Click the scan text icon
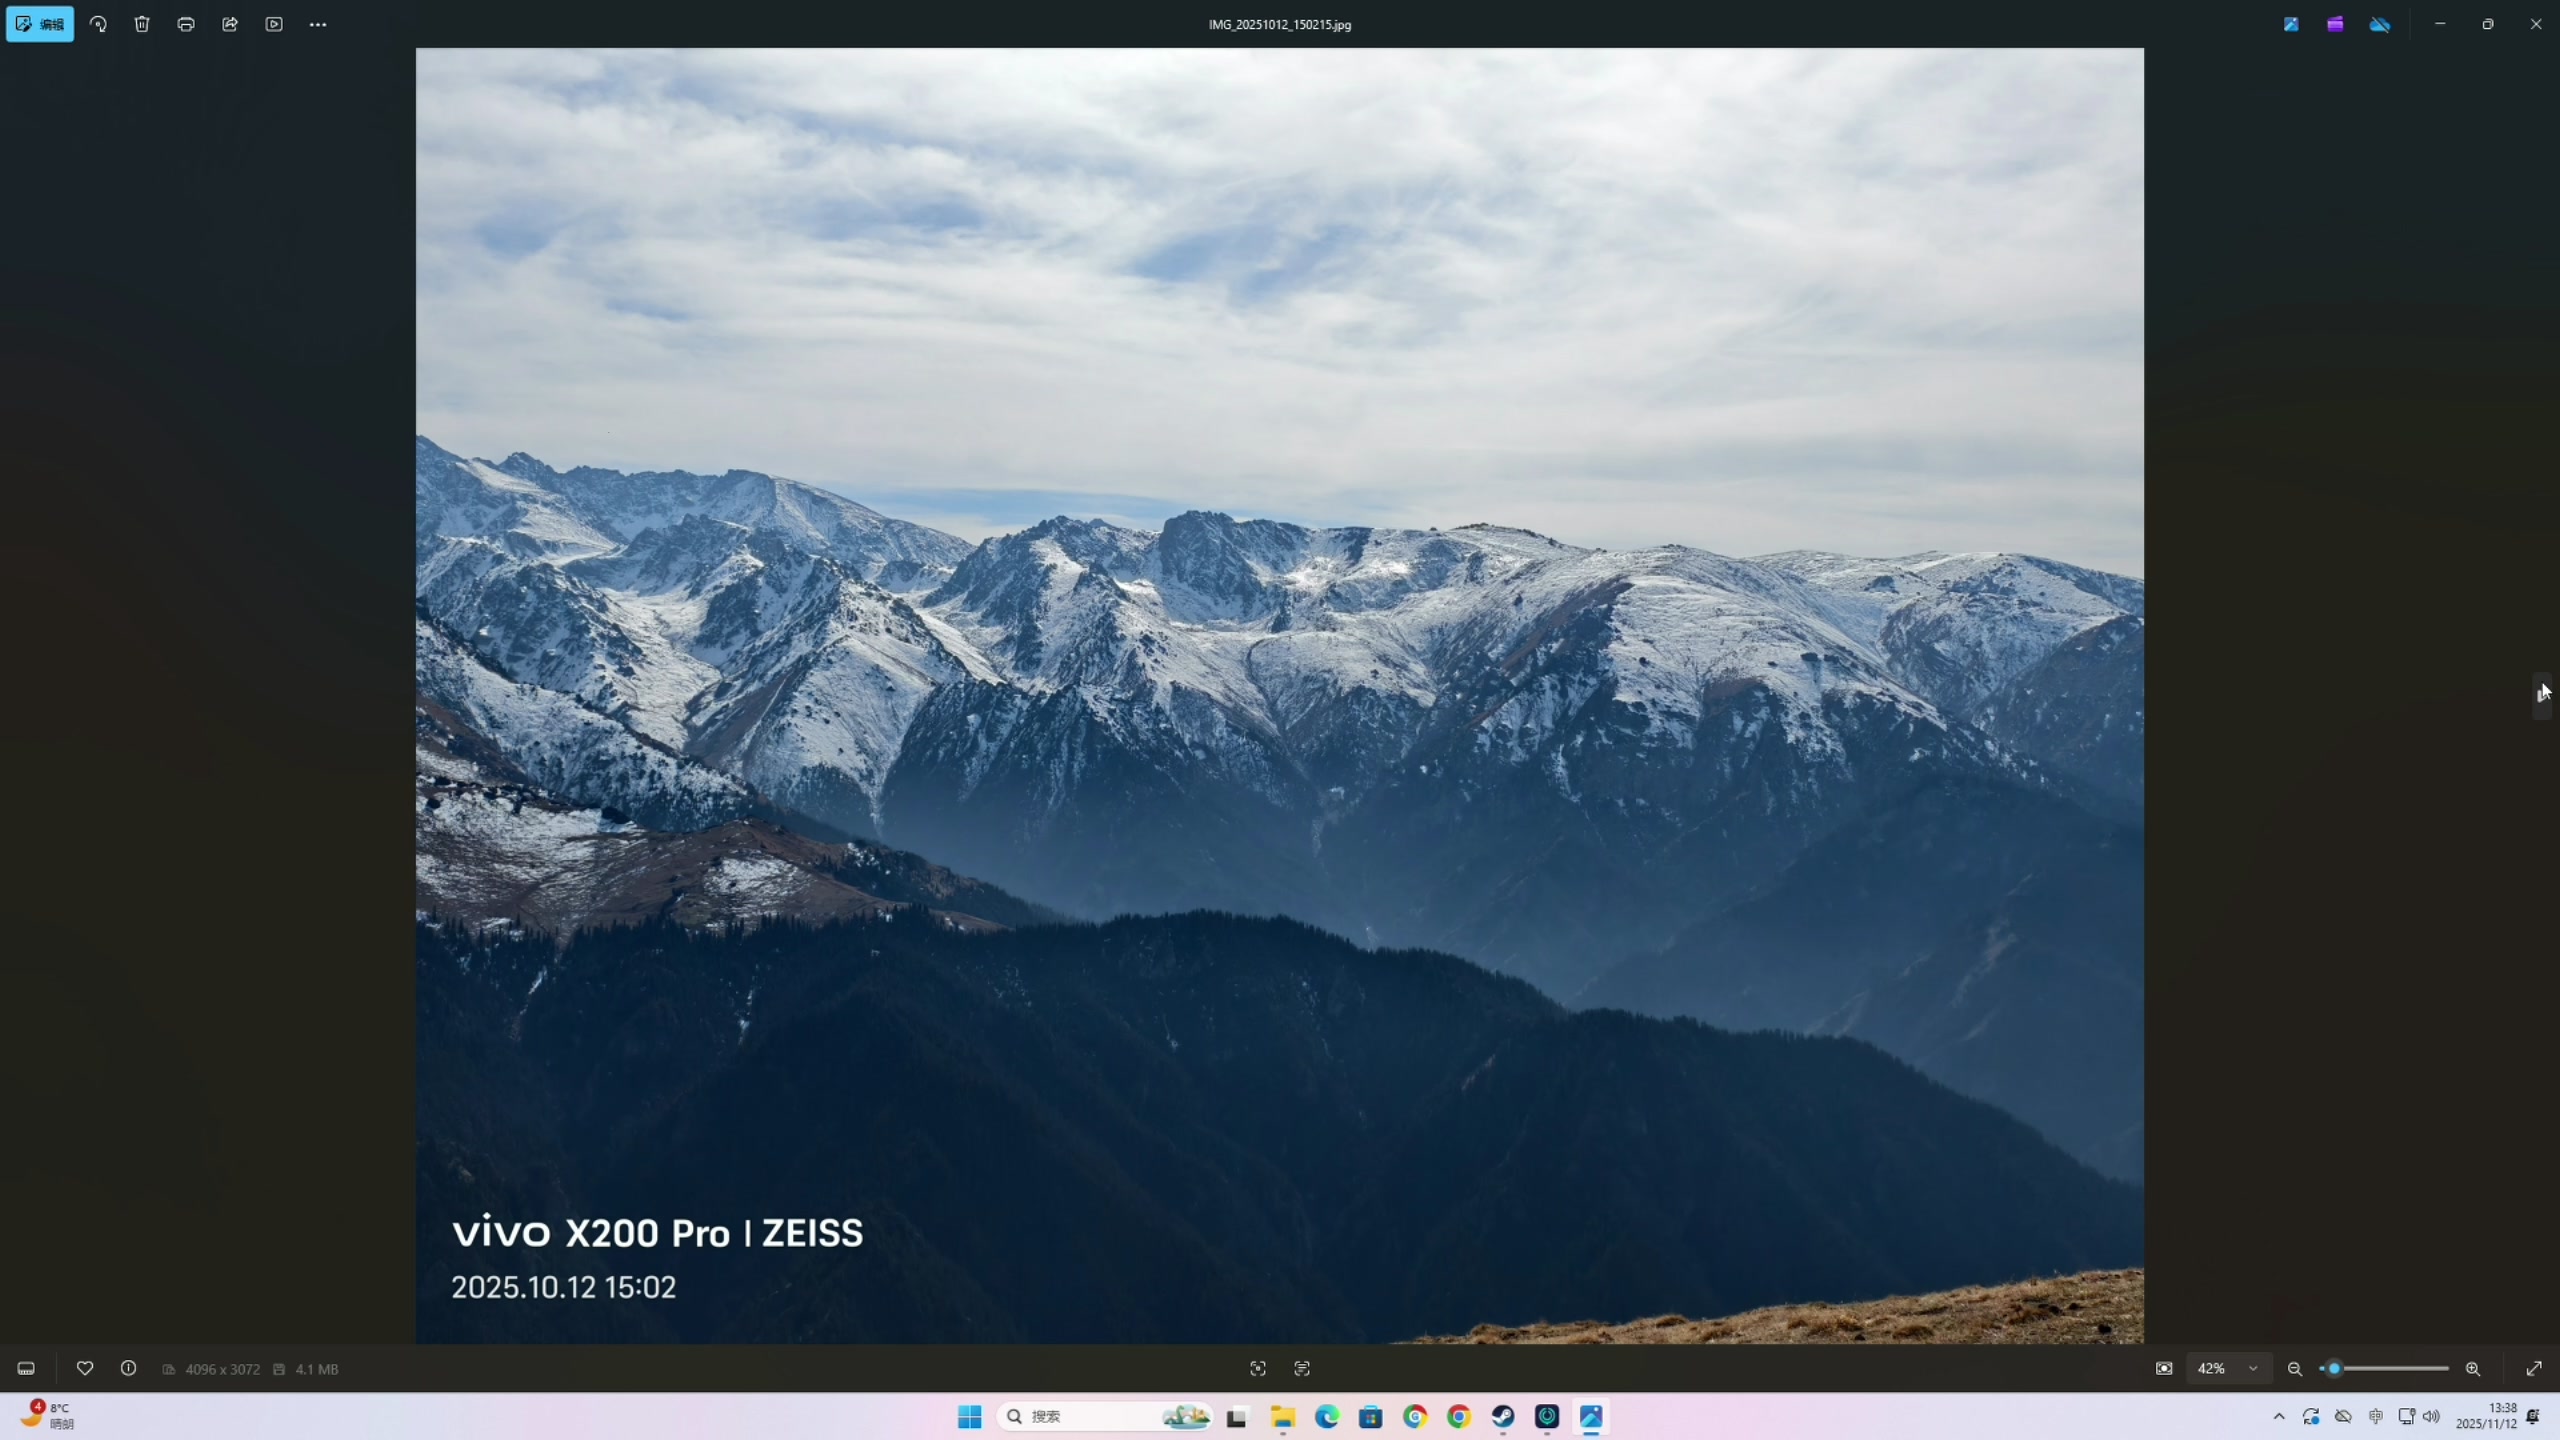The width and height of the screenshot is (2560, 1440). (1302, 1369)
